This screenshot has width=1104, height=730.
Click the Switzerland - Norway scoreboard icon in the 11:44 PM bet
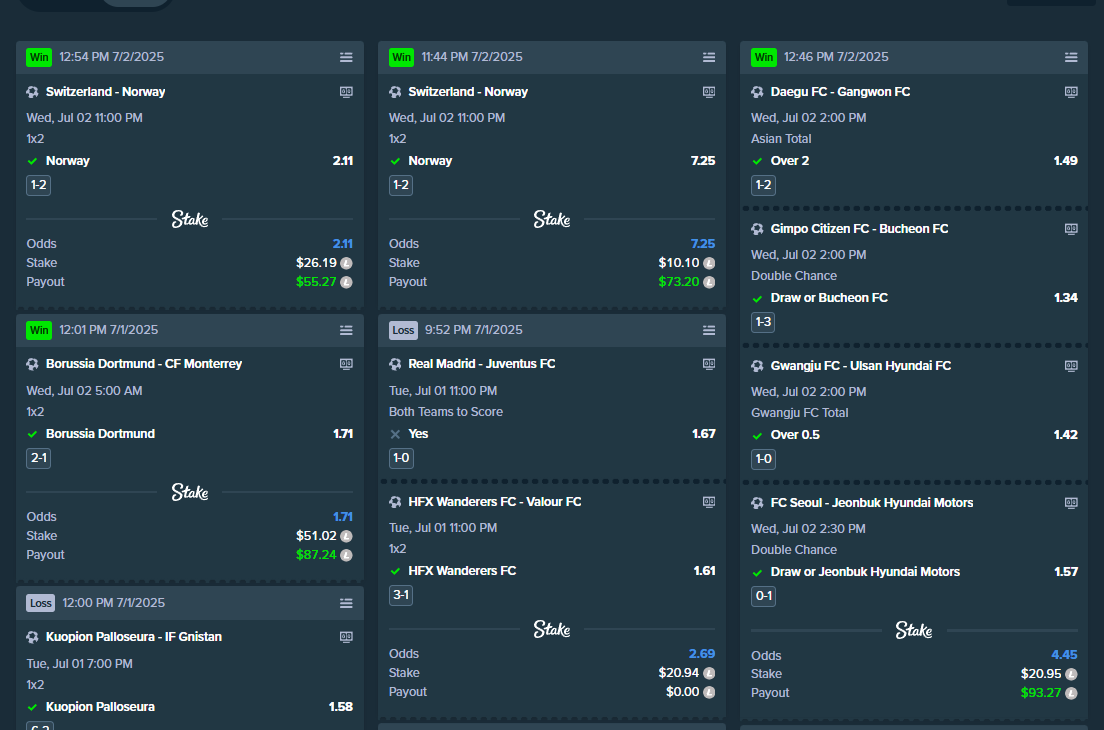[x=709, y=92]
